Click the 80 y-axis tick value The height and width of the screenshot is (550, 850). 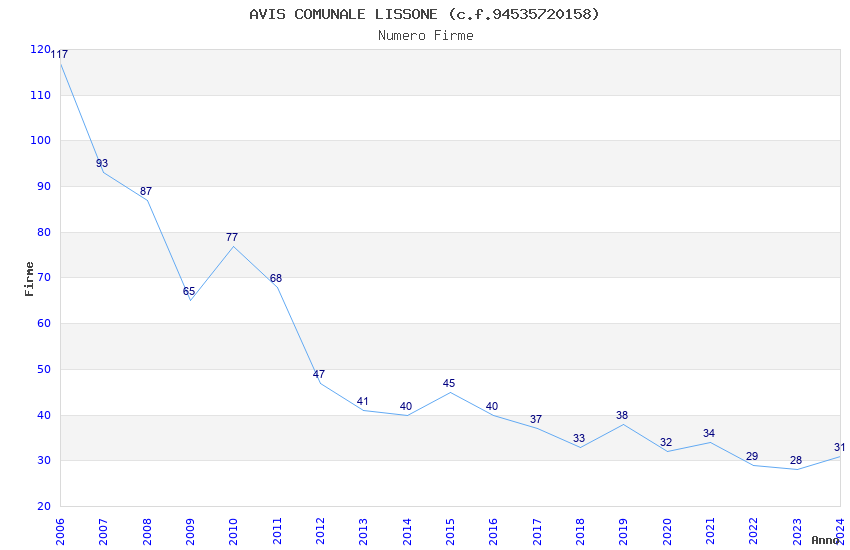pyautogui.click(x=44, y=232)
